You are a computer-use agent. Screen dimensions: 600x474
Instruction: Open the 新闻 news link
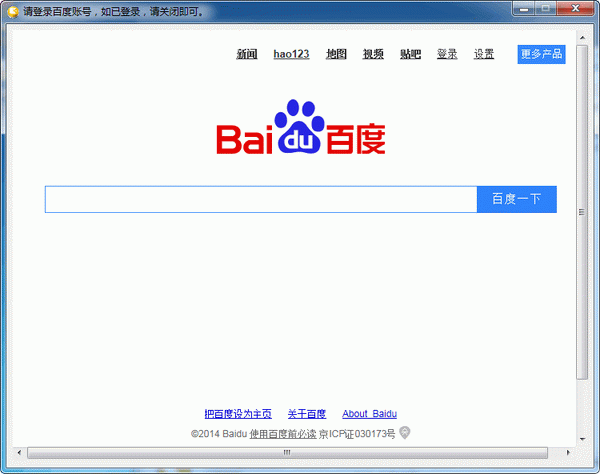[247, 54]
